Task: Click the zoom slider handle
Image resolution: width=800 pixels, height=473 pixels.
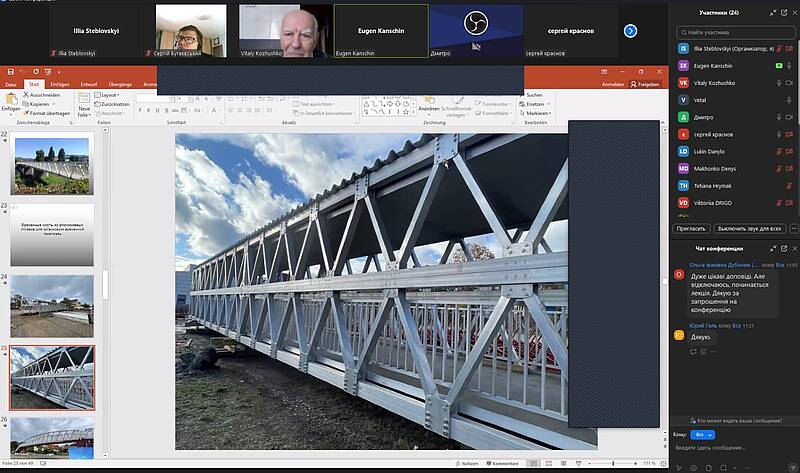Action: (x=613, y=463)
